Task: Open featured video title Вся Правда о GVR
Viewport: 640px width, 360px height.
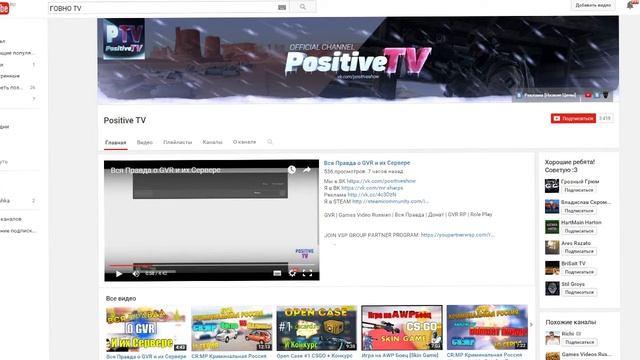Action: pyautogui.click(x=367, y=162)
